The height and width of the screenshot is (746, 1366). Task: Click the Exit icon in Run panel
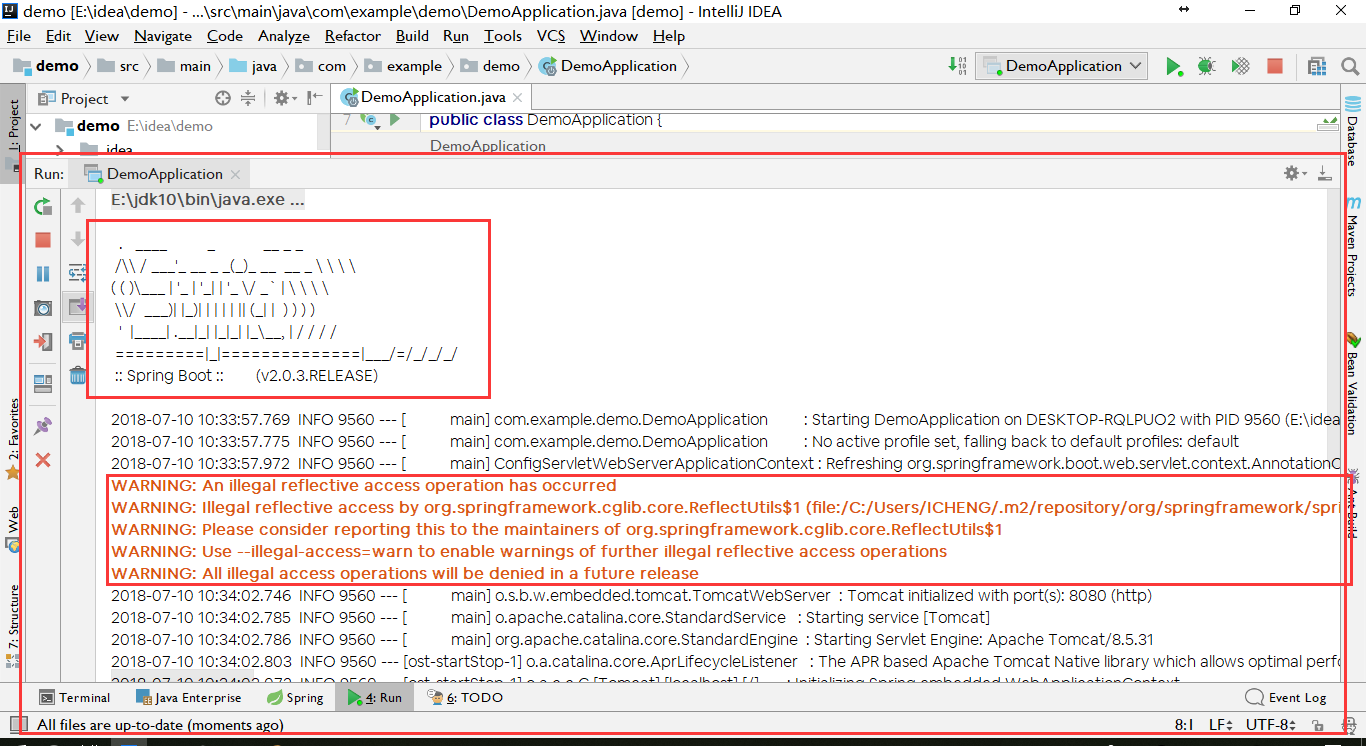pyautogui.click(x=43, y=342)
